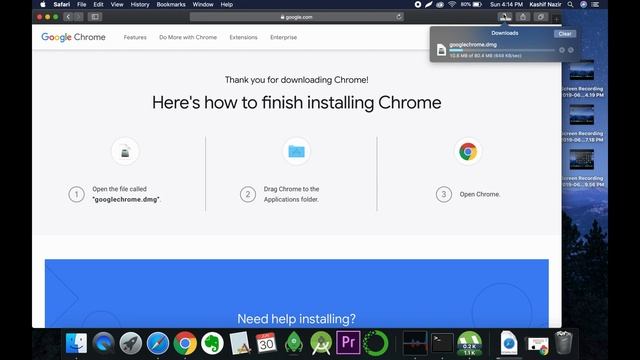Open a new tab with plus button
Image resolution: width=640 pixels, height=360 pixels.
click(x=556, y=18)
